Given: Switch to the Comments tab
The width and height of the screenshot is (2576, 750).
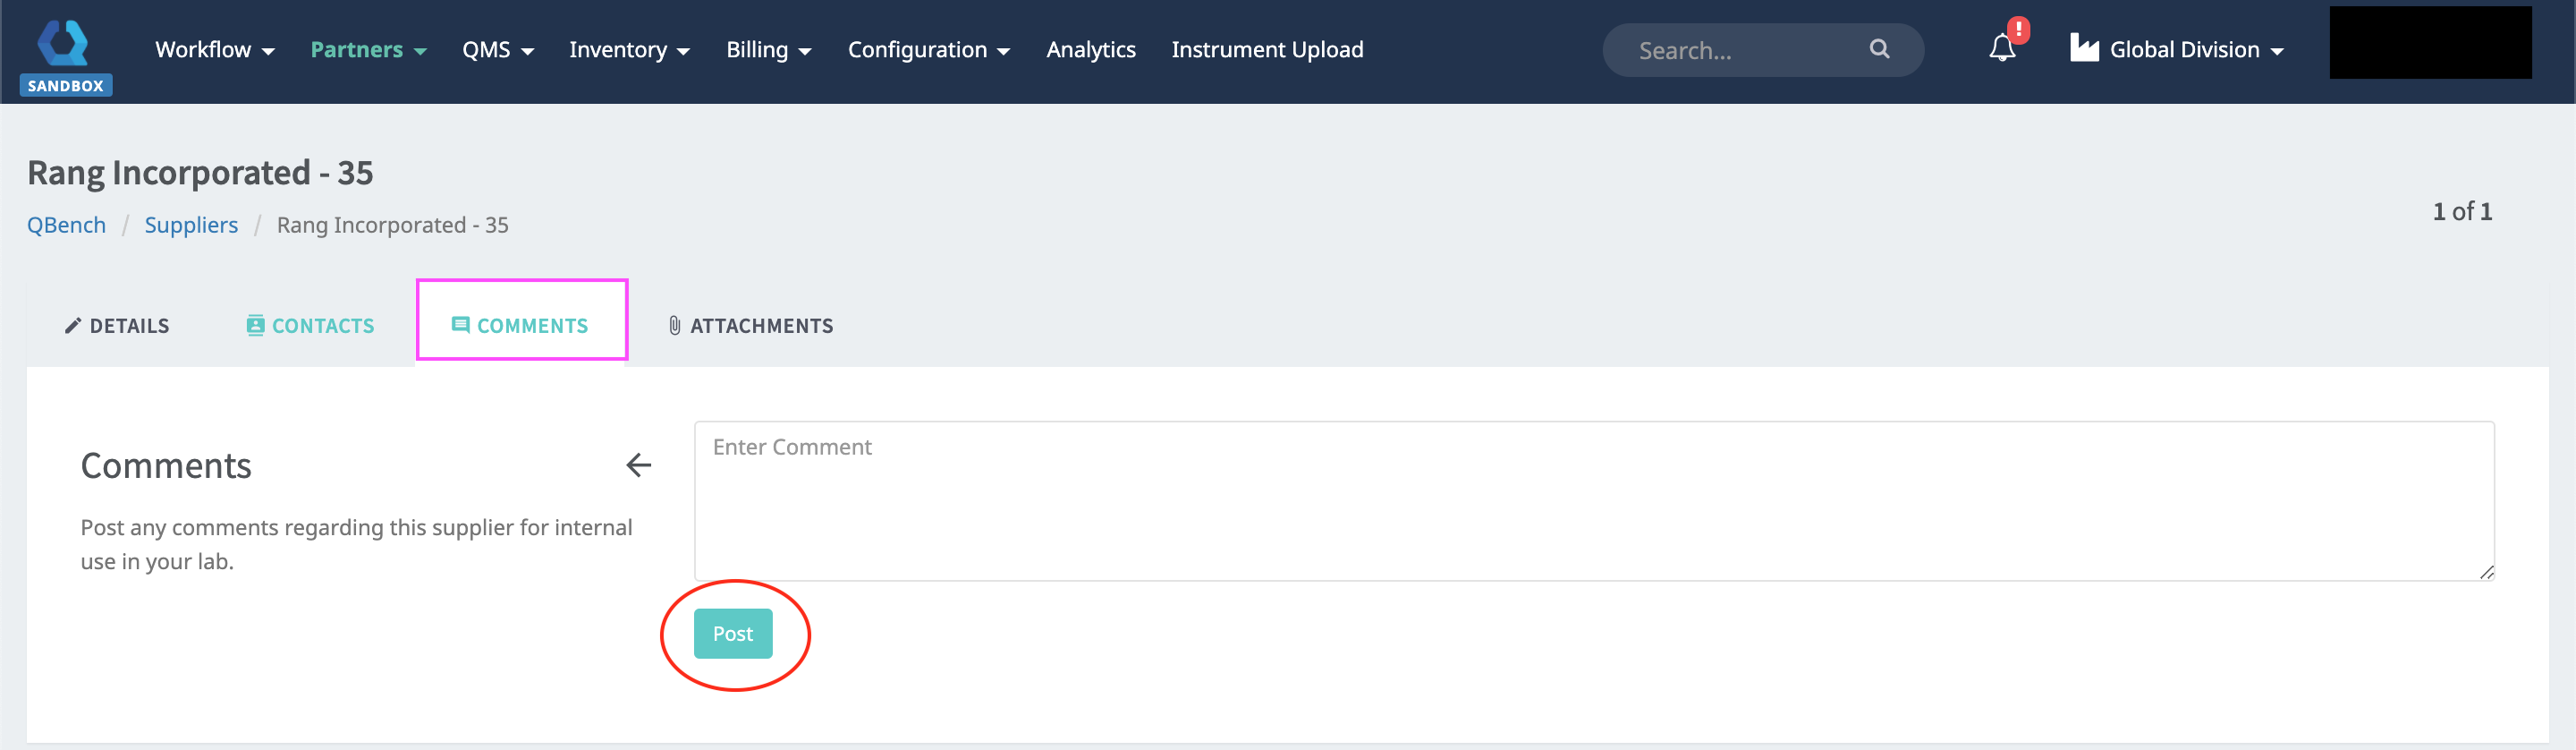Looking at the screenshot, I should (x=521, y=326).
